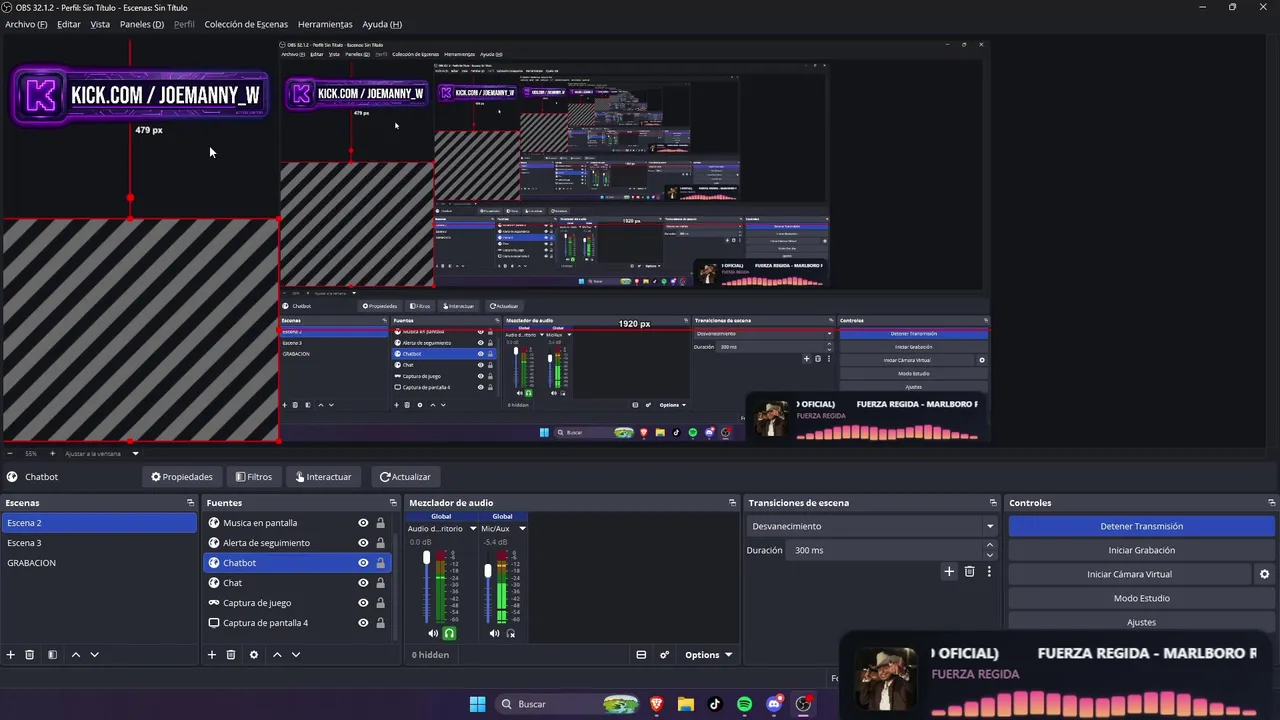Mute desktop audio speaker icon in mixer
Viewport: 1280px width, 720px height.
[x=433, y=633]
